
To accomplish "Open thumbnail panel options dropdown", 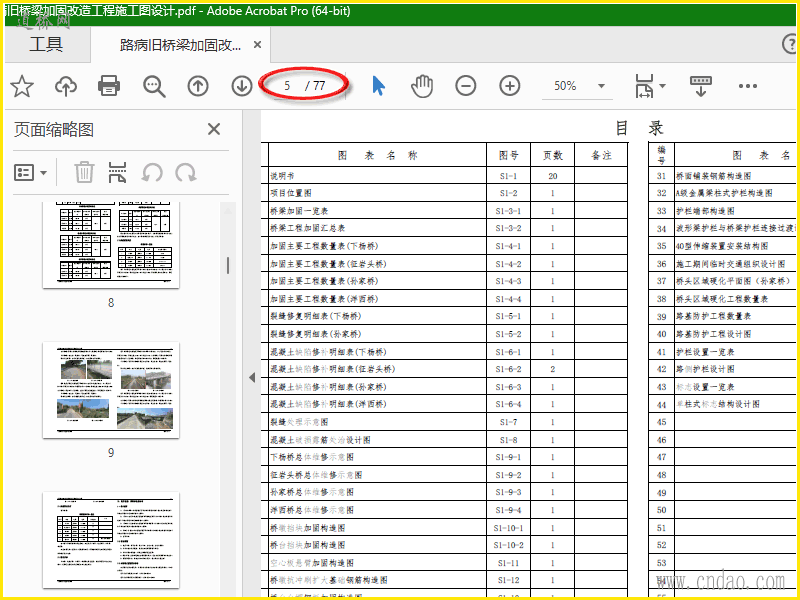I will [30, 172].
